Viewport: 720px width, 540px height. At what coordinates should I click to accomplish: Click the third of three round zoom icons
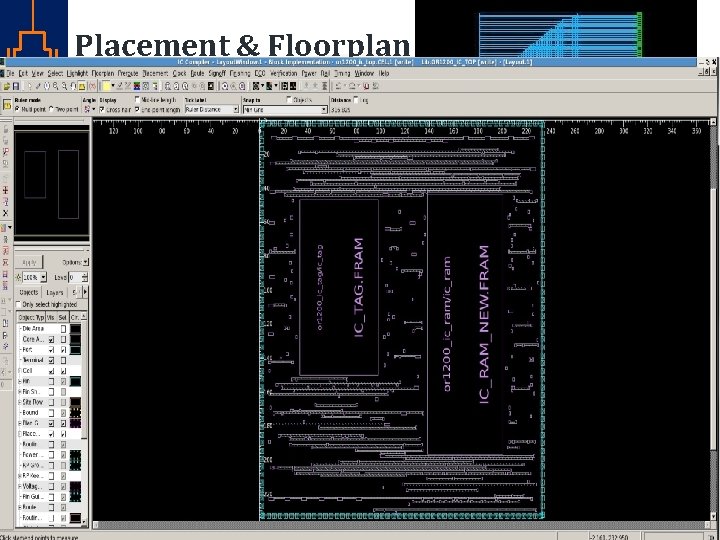tap(242, 86)
